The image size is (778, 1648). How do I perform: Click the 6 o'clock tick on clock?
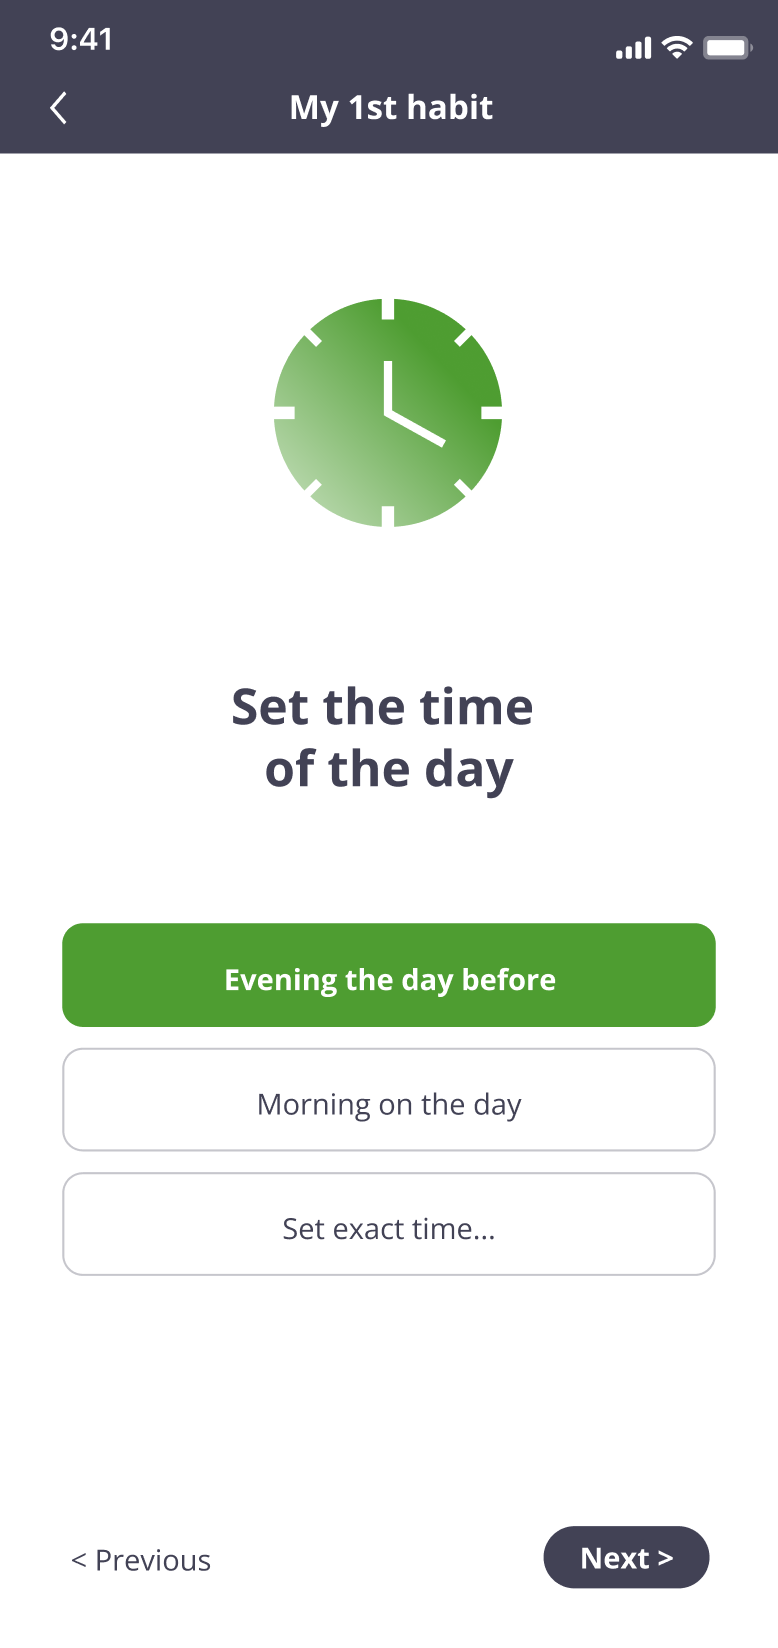(x=388, y=516)
